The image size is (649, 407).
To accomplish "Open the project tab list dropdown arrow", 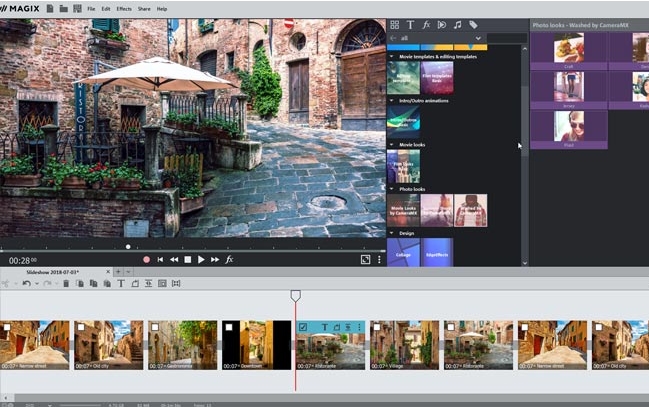I will tap(128, 272).
